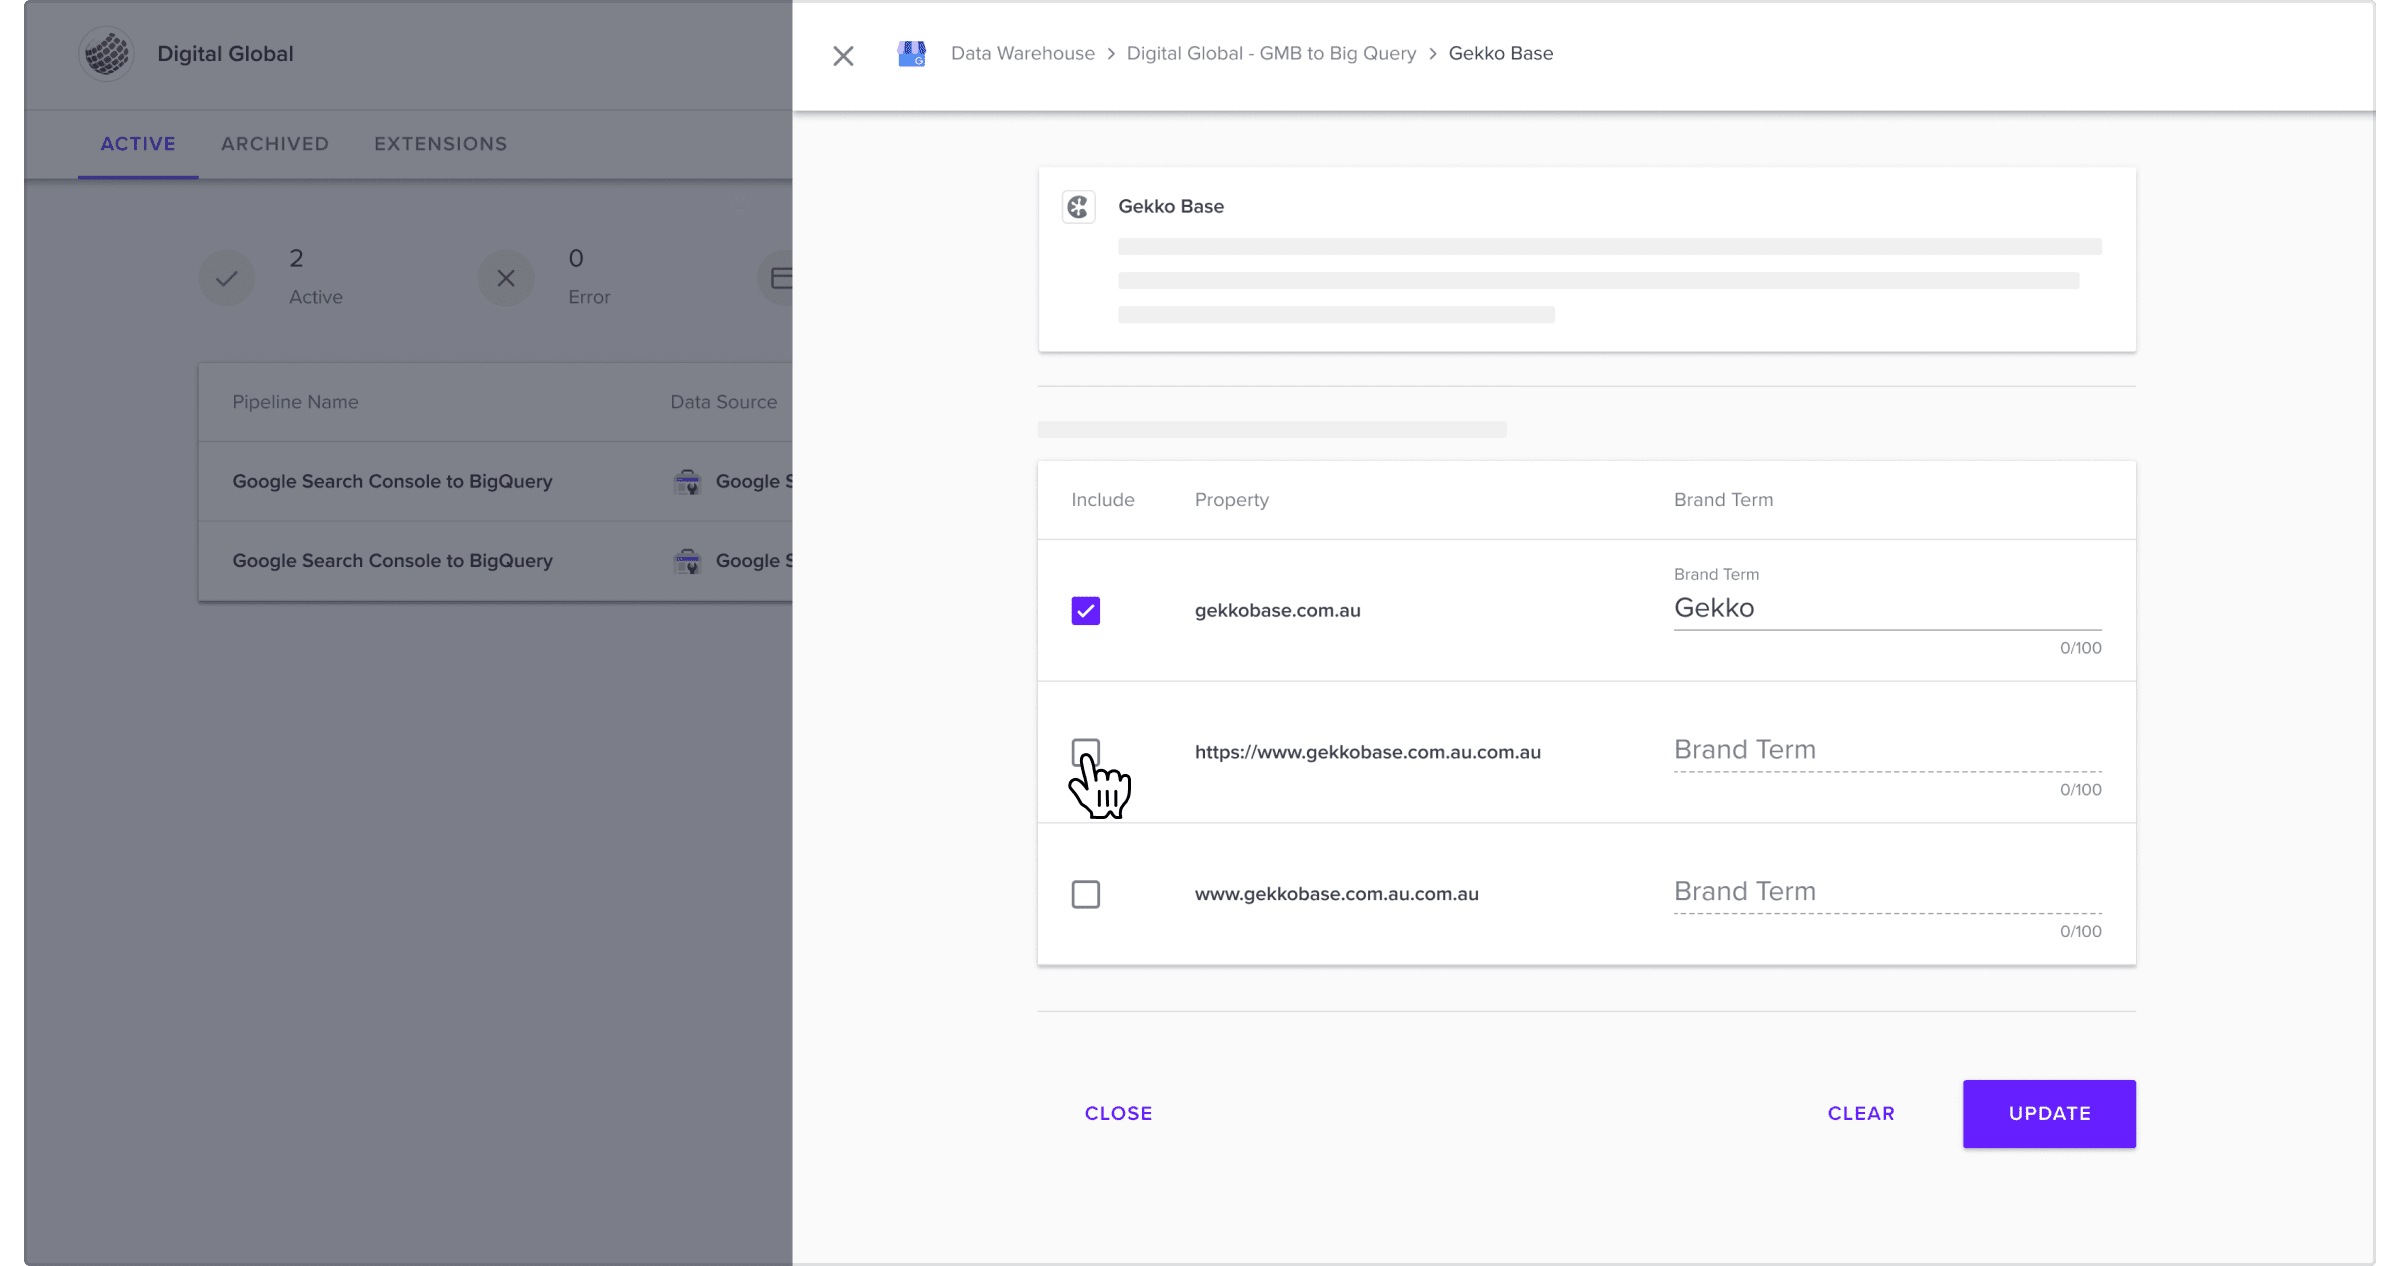Click the Clear button
Screen dimensions: 2400x1266
point(1861,1114)
